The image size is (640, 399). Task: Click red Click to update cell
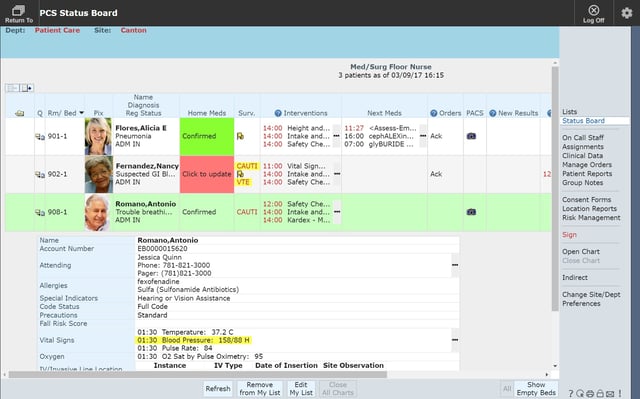point(207,174)
